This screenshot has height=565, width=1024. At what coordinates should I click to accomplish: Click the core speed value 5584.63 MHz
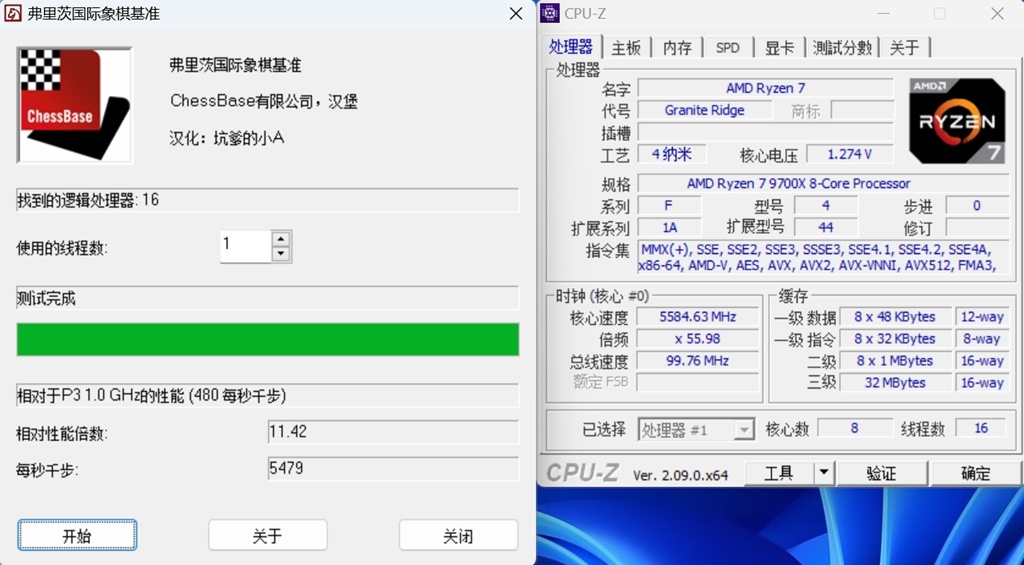click(697, 317)
